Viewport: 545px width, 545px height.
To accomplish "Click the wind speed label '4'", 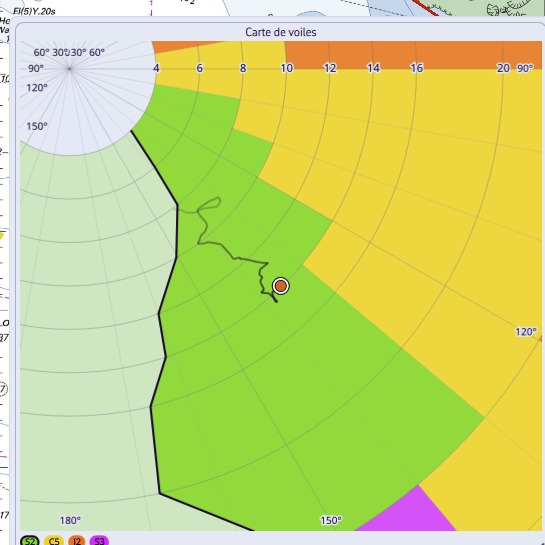I will coord(156,68).
